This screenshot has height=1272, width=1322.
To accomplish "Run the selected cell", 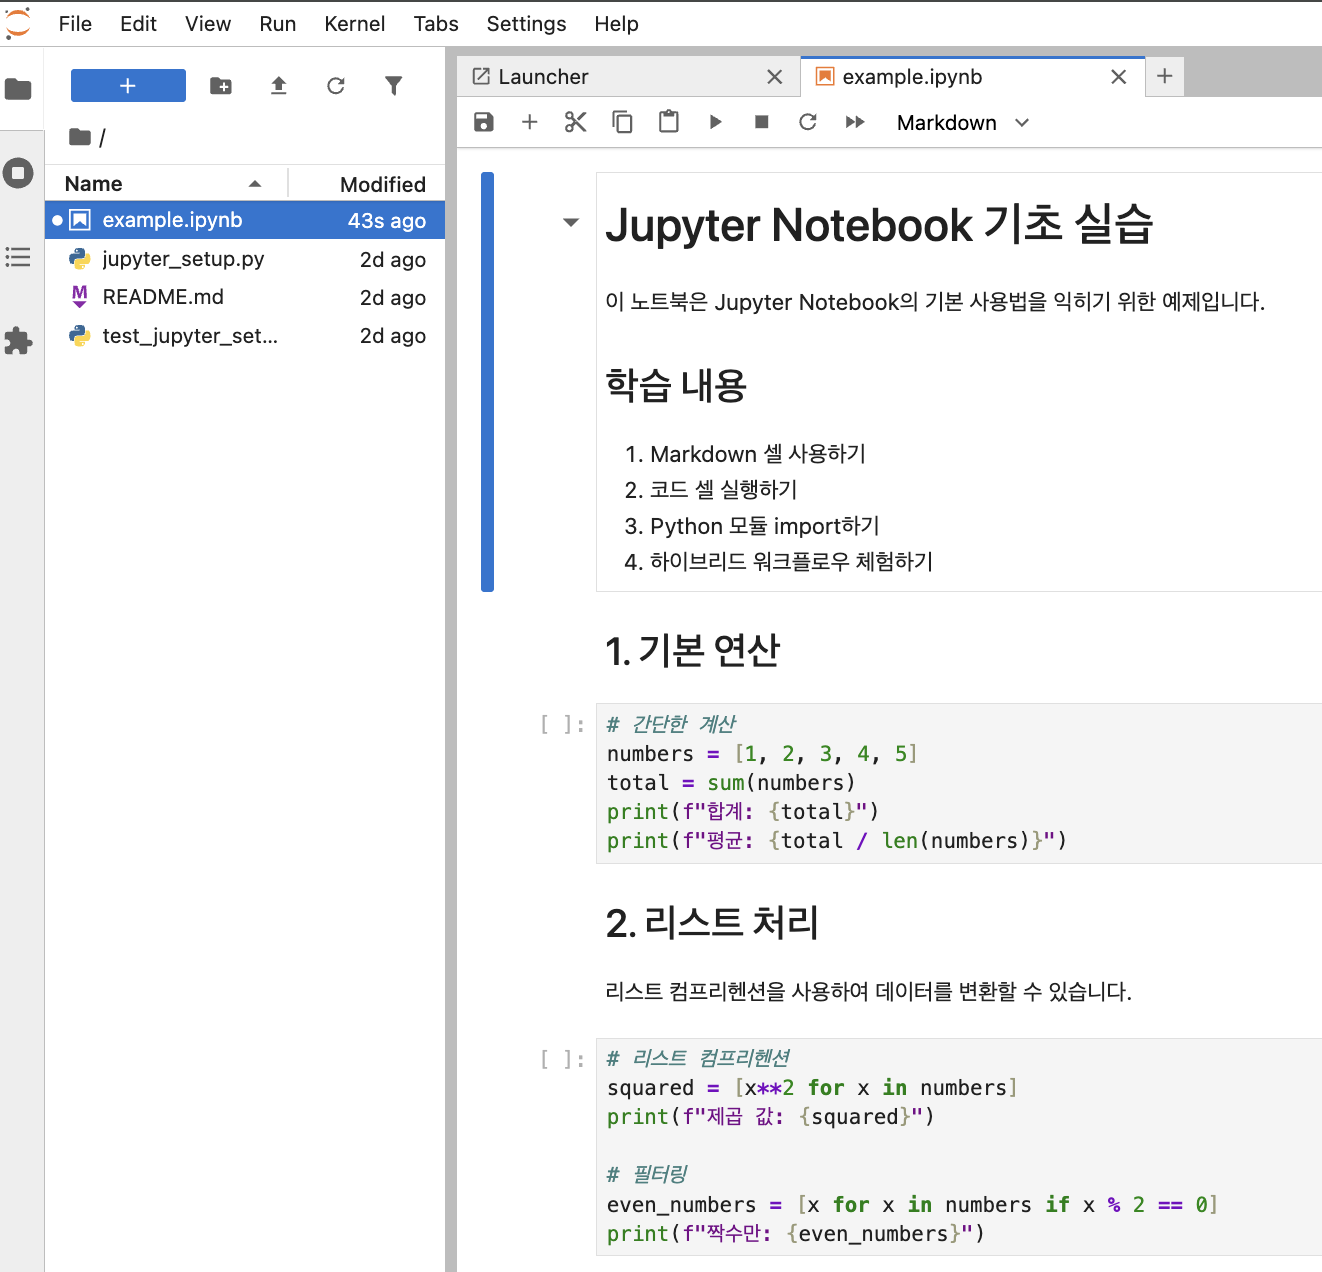I will click(x=715, y=122).
